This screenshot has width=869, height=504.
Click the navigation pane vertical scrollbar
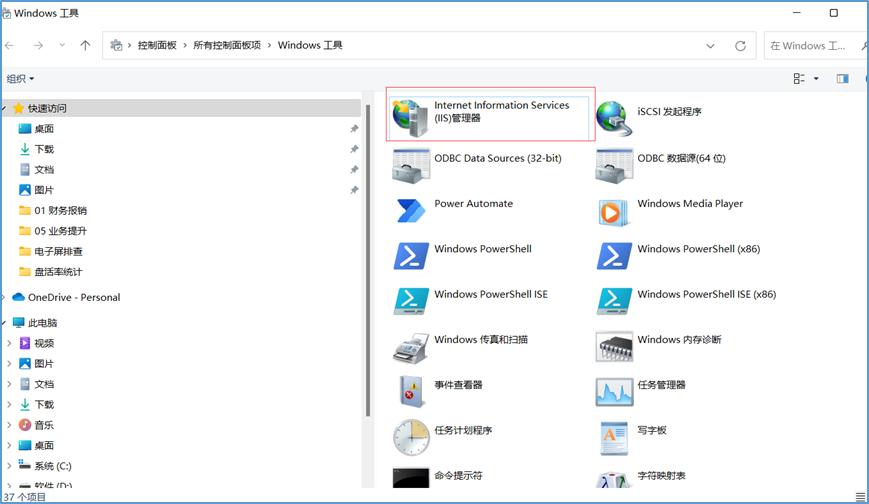pos(367,261)
